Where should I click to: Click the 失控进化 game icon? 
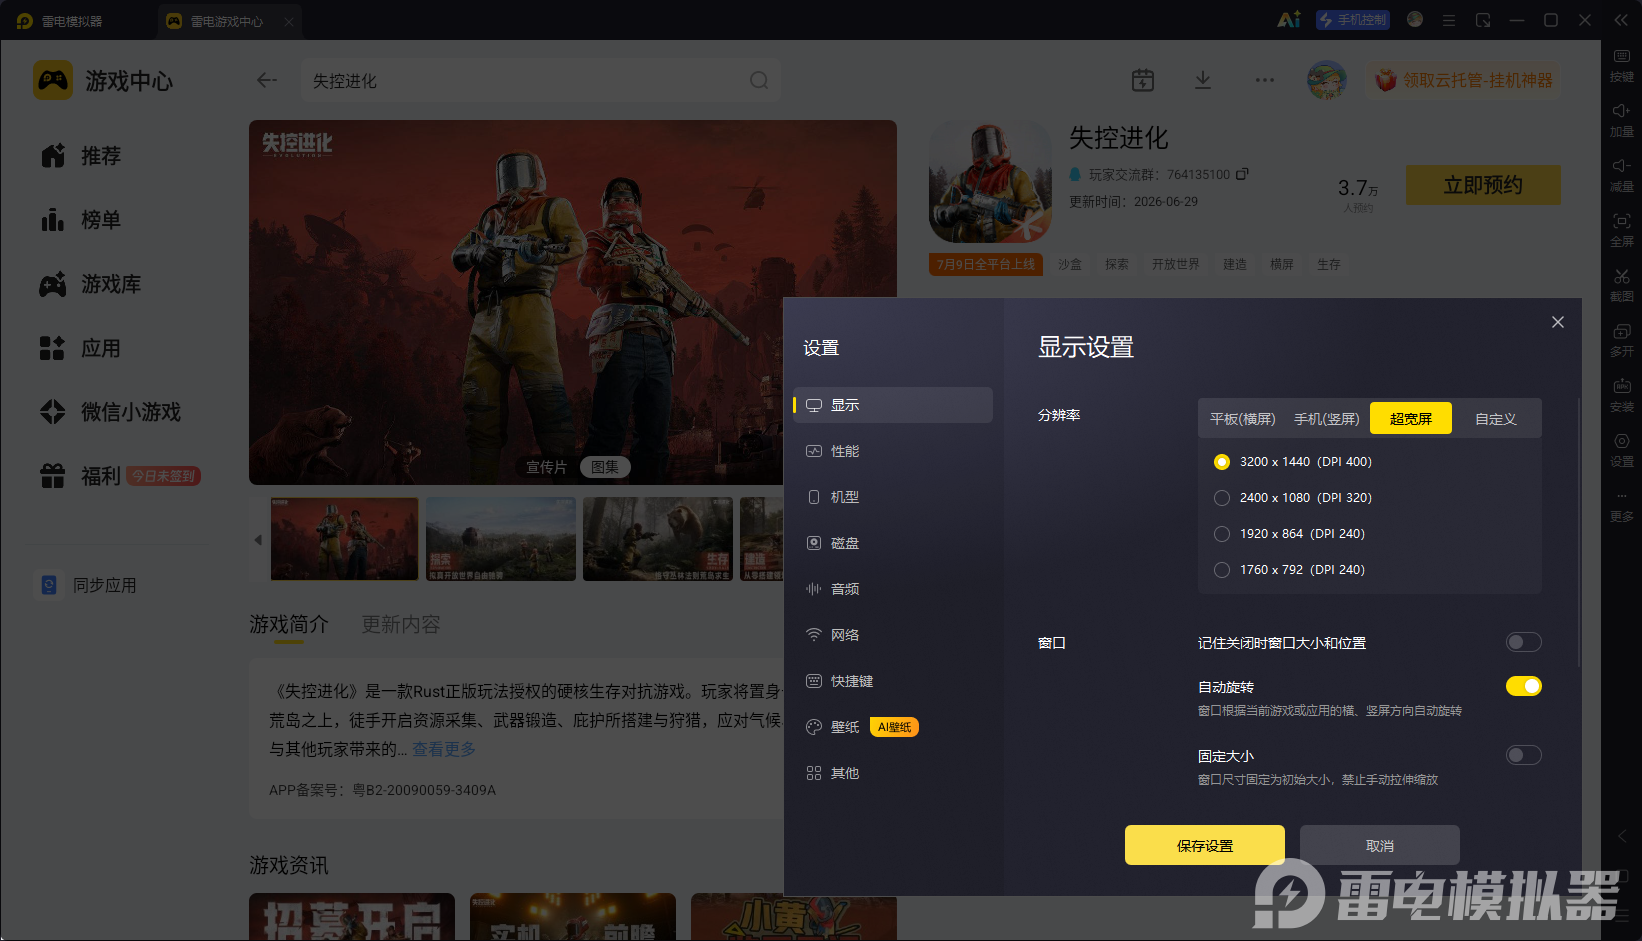pyautogui.click(x=990, y=182)
